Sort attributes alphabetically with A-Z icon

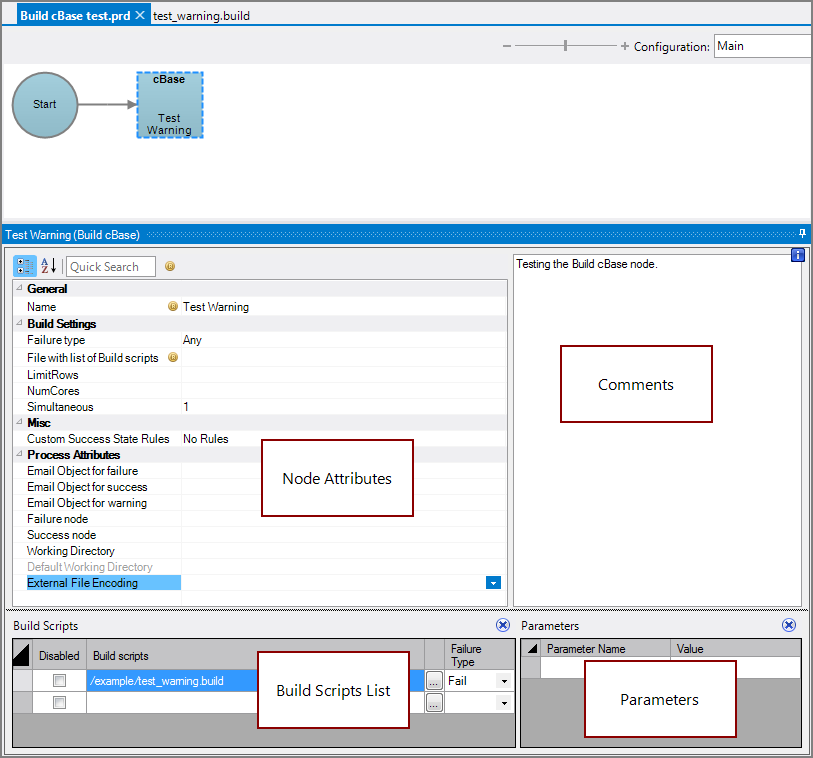click(x=48, y=266)
